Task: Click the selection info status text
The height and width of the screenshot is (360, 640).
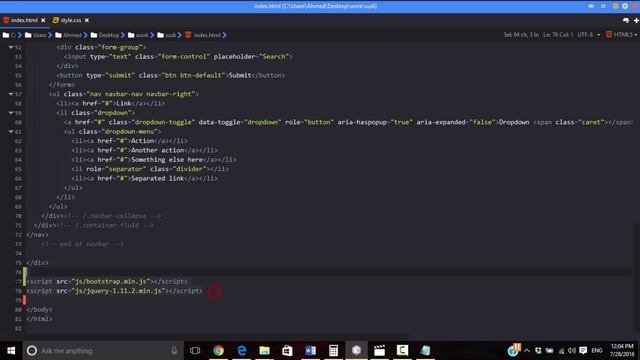Action: pyautogui.click(x=521, y=35)
